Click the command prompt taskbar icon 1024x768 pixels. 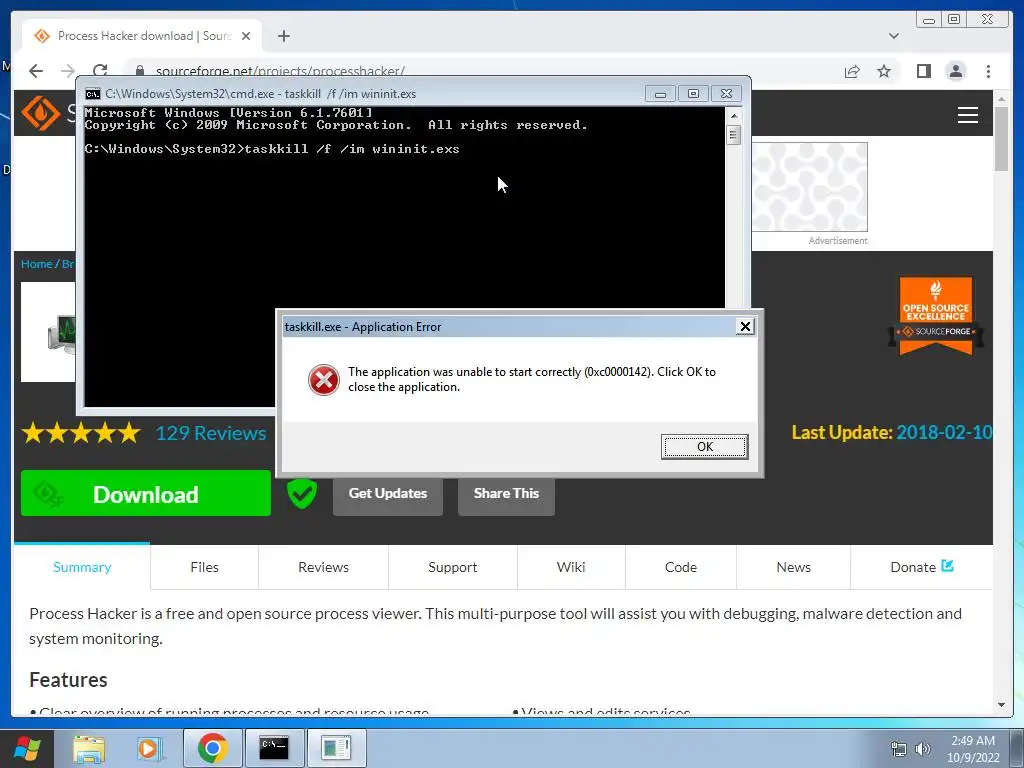click(274, 748)
